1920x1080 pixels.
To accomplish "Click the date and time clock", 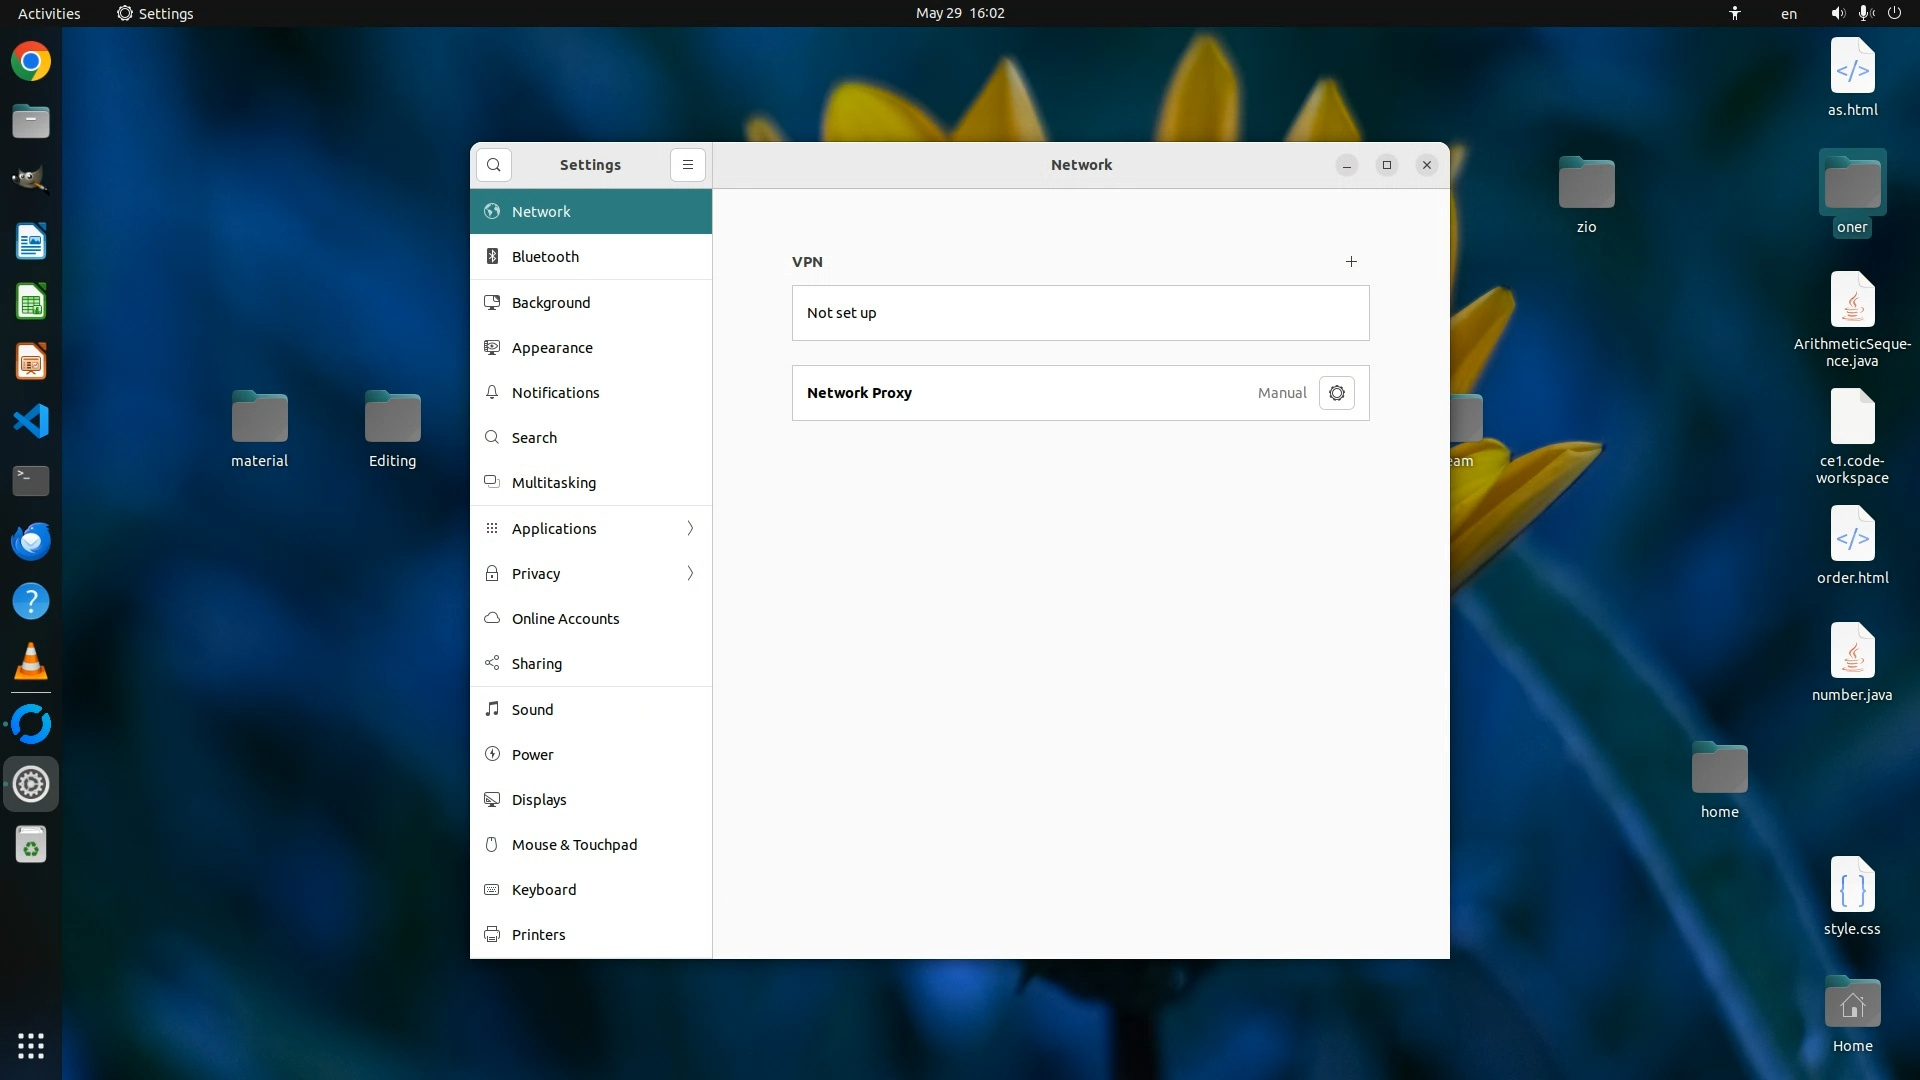I will [960, 13].
